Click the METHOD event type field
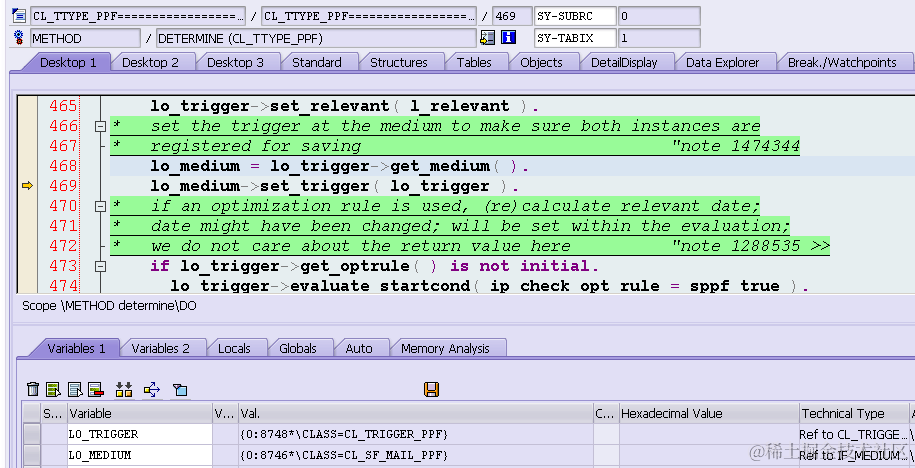Image resolution: width=915 pixels, height=468 pixels. pos(85,39)
